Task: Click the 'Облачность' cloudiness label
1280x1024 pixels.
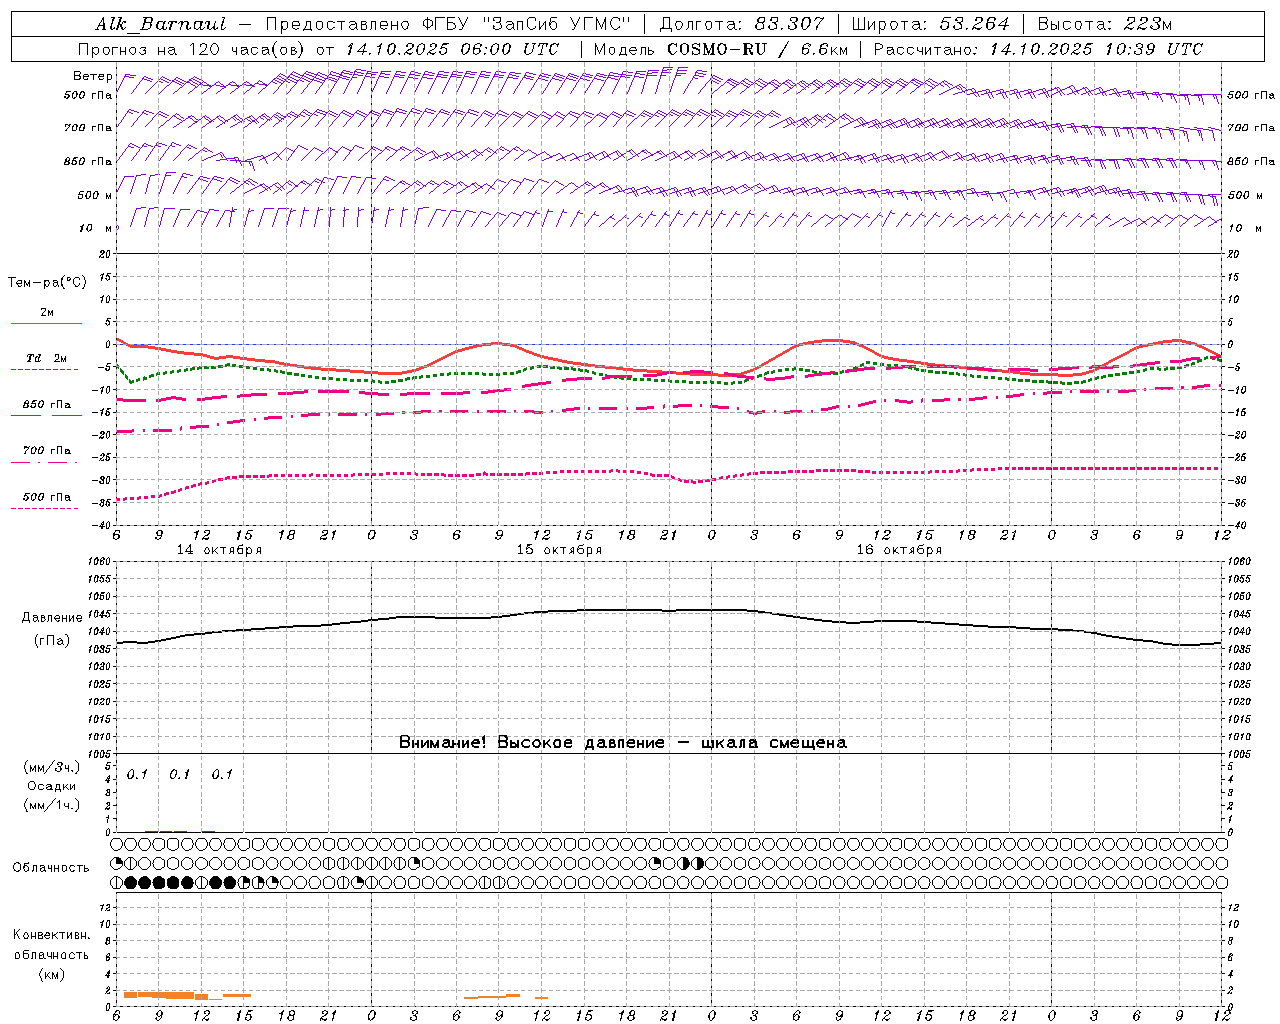Action: (51, 868)
